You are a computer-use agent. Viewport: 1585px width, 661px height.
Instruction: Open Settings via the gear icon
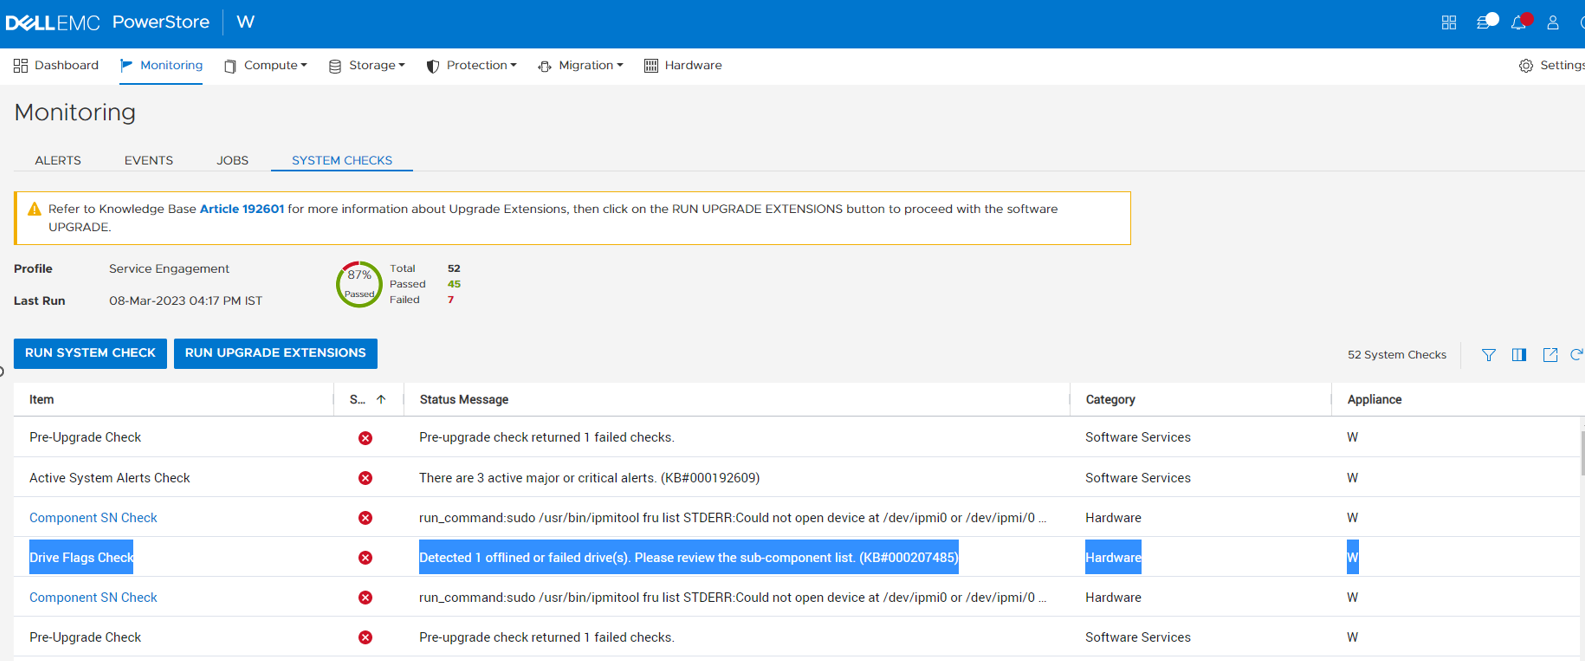click(x=1526, y=66)
